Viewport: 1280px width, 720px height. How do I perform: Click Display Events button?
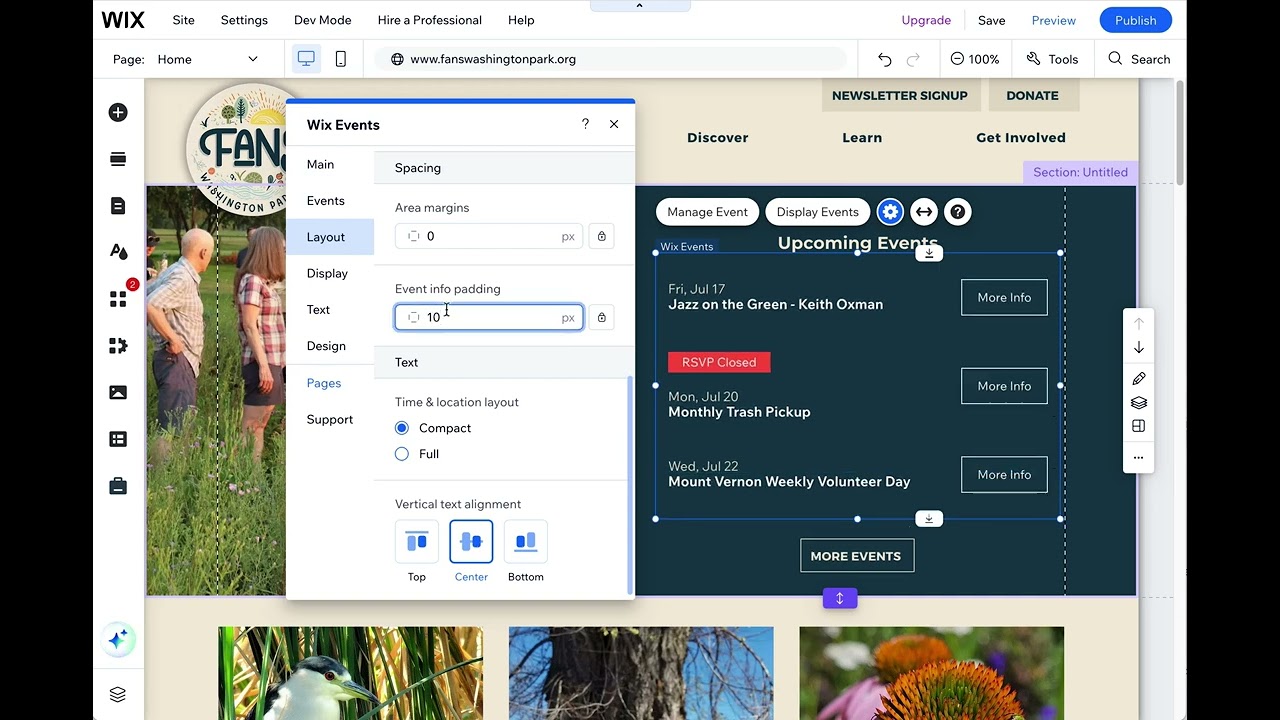point(818,212)
